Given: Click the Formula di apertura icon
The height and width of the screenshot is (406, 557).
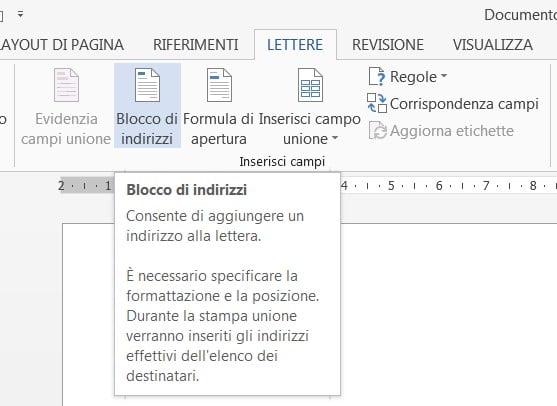Looking at the screenshot, I should tap(219, 85).
